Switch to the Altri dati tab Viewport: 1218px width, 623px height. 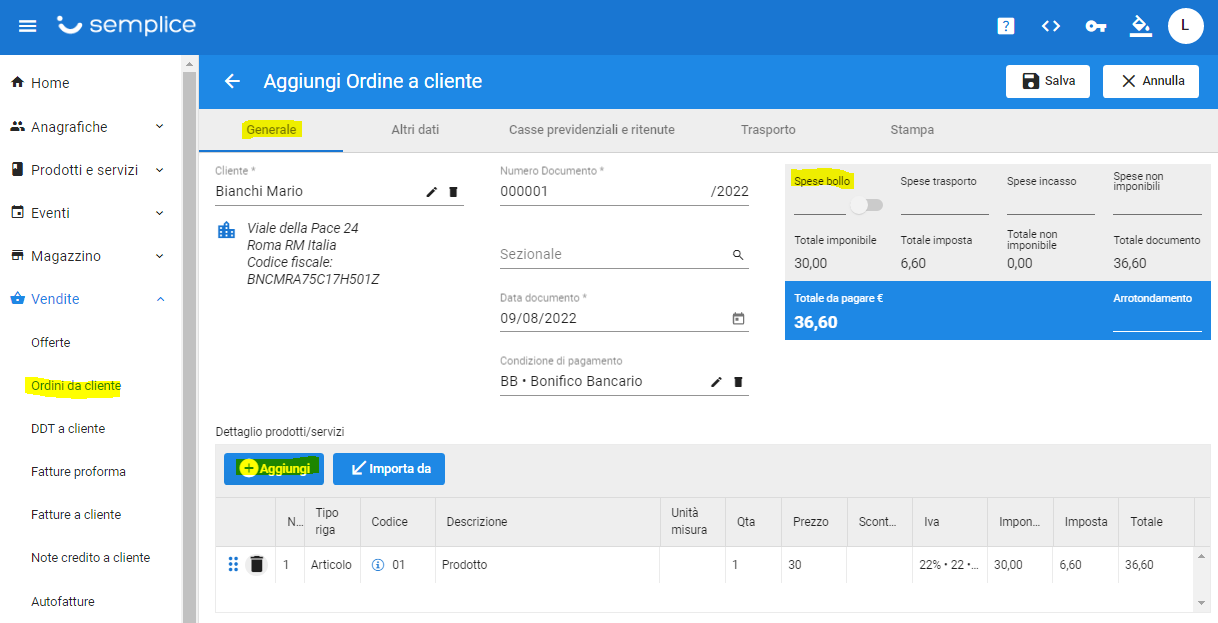(x=415, y=130)
